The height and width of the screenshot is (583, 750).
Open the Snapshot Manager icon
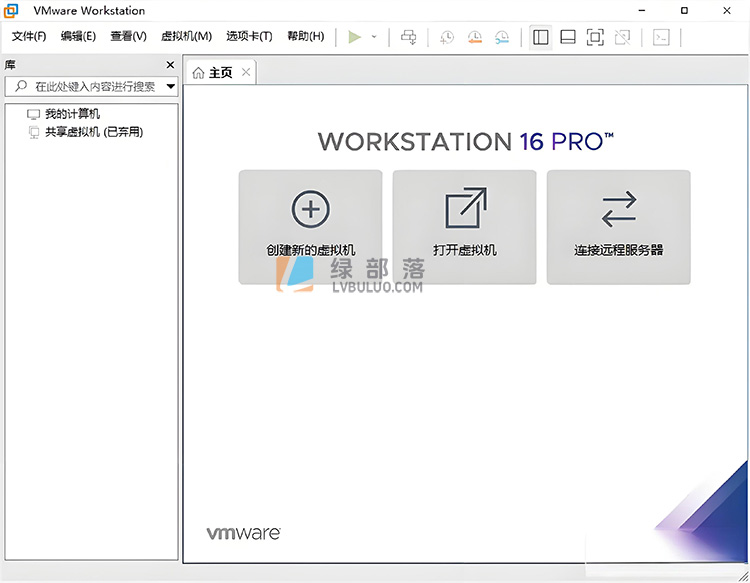click(502, 37)
